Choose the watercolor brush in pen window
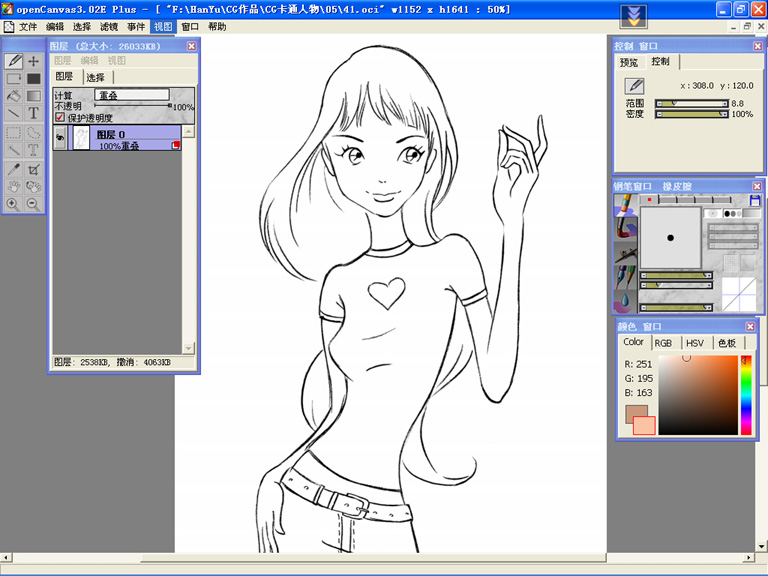The height and width of the screenshot is (576, 768). pyautogui.click(x=625, y=205)
